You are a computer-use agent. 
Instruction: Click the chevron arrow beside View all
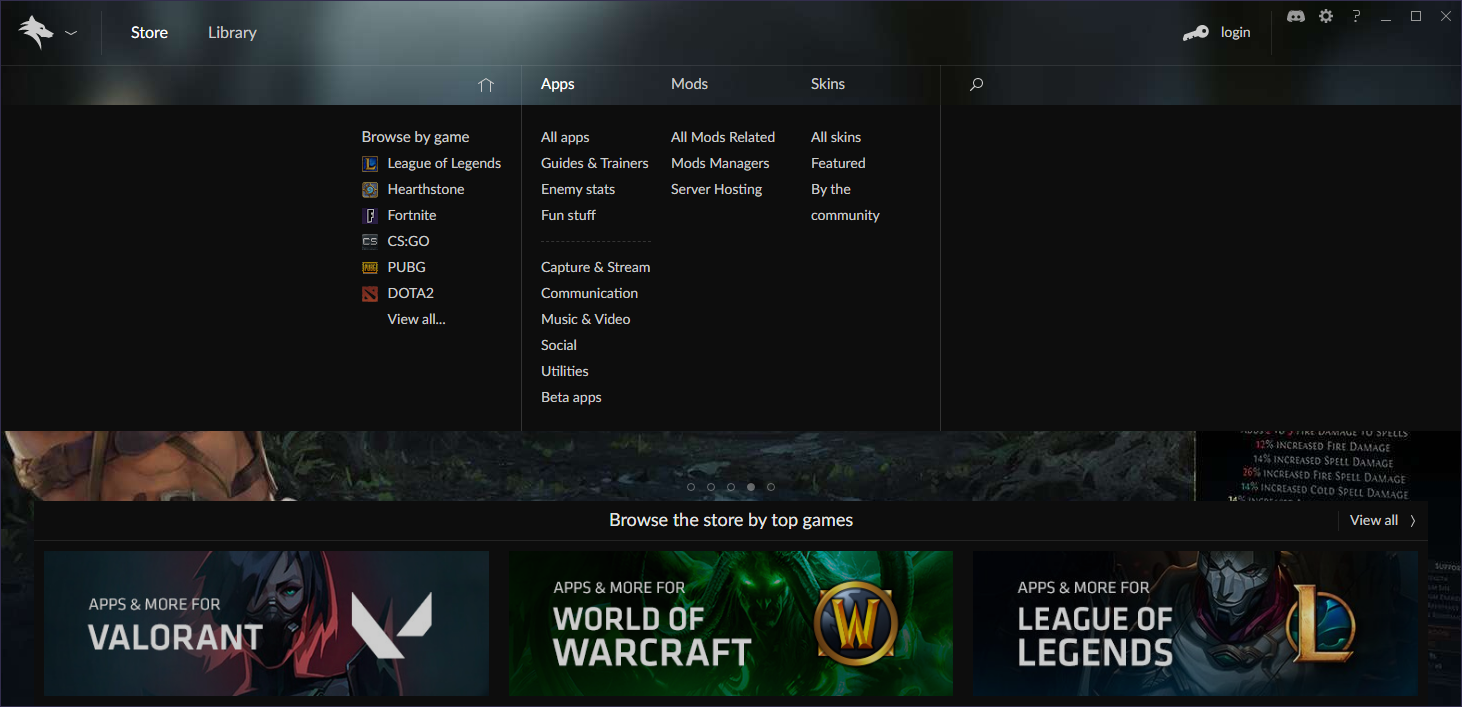[1413, 521]
